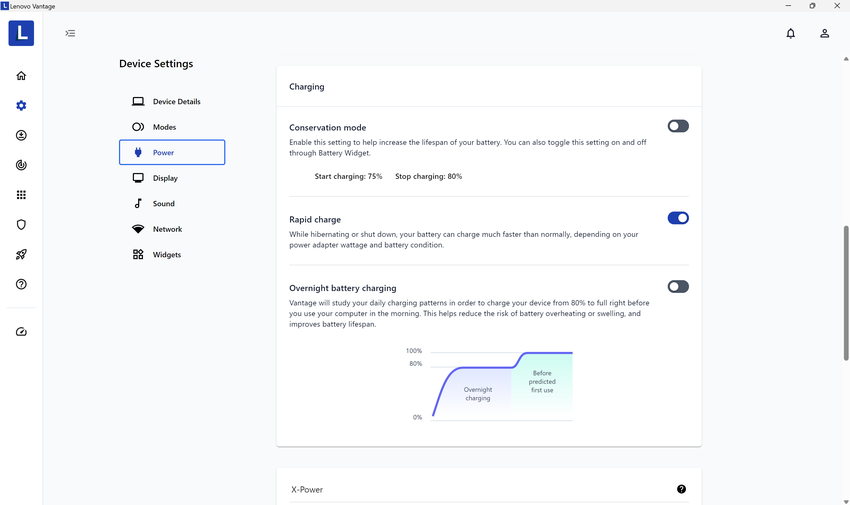
Task: Click the vertical scrollbar thumb
Action: [846, 292]
